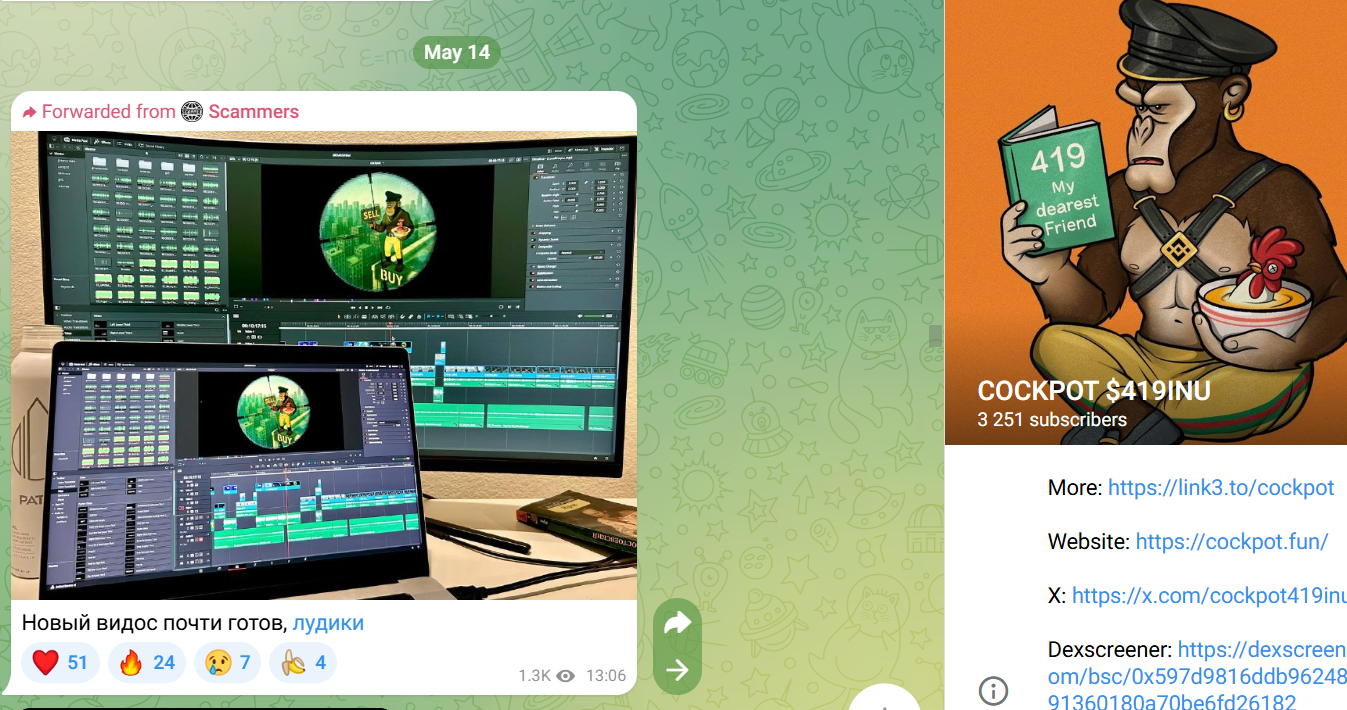Screen dimensions: 1347x710
Task: Click the May 14 date badge
Action: click(457, 52)
